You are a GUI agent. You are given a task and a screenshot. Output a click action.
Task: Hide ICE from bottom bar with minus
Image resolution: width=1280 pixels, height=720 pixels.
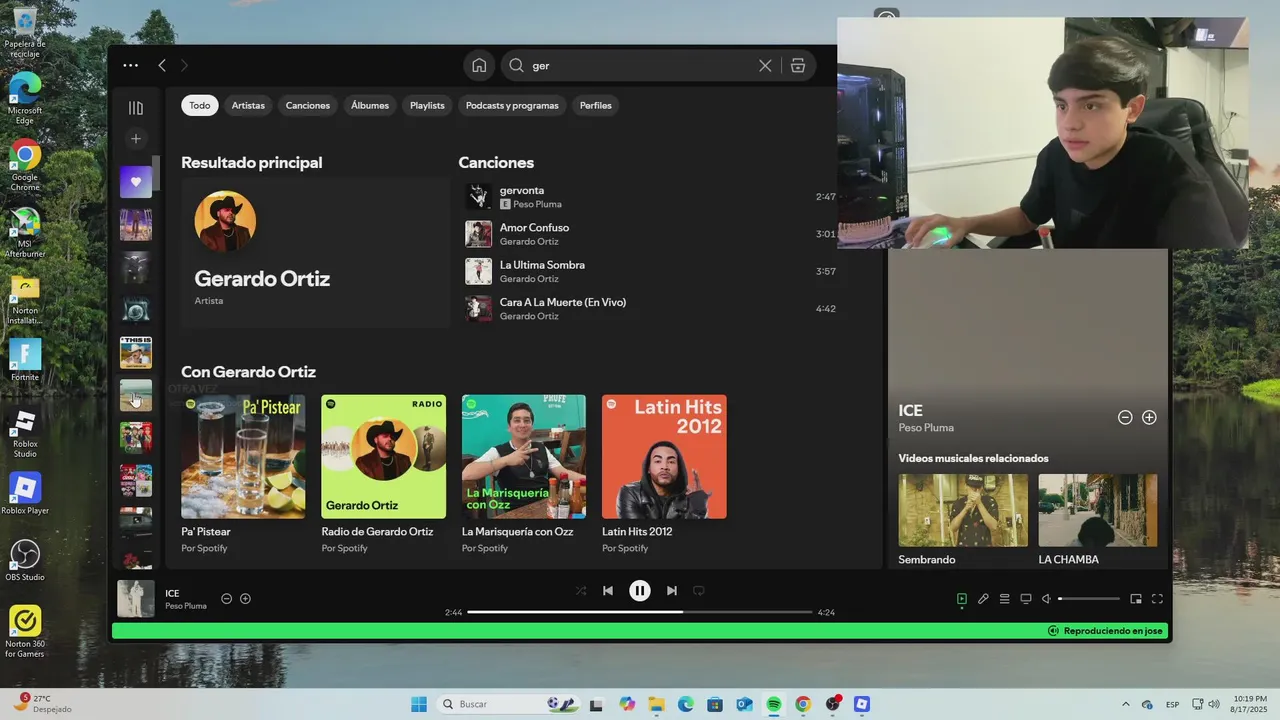click(x=226, y=598)
